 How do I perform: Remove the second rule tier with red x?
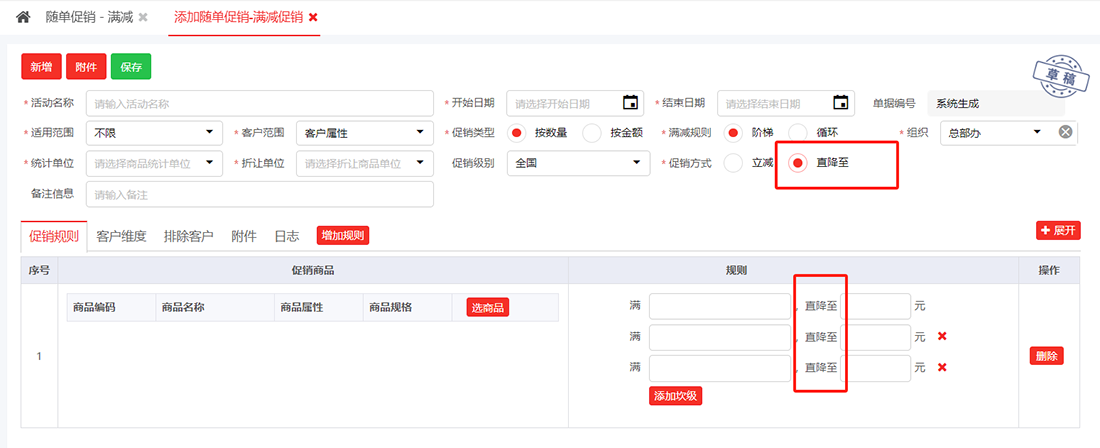(942, 337)
